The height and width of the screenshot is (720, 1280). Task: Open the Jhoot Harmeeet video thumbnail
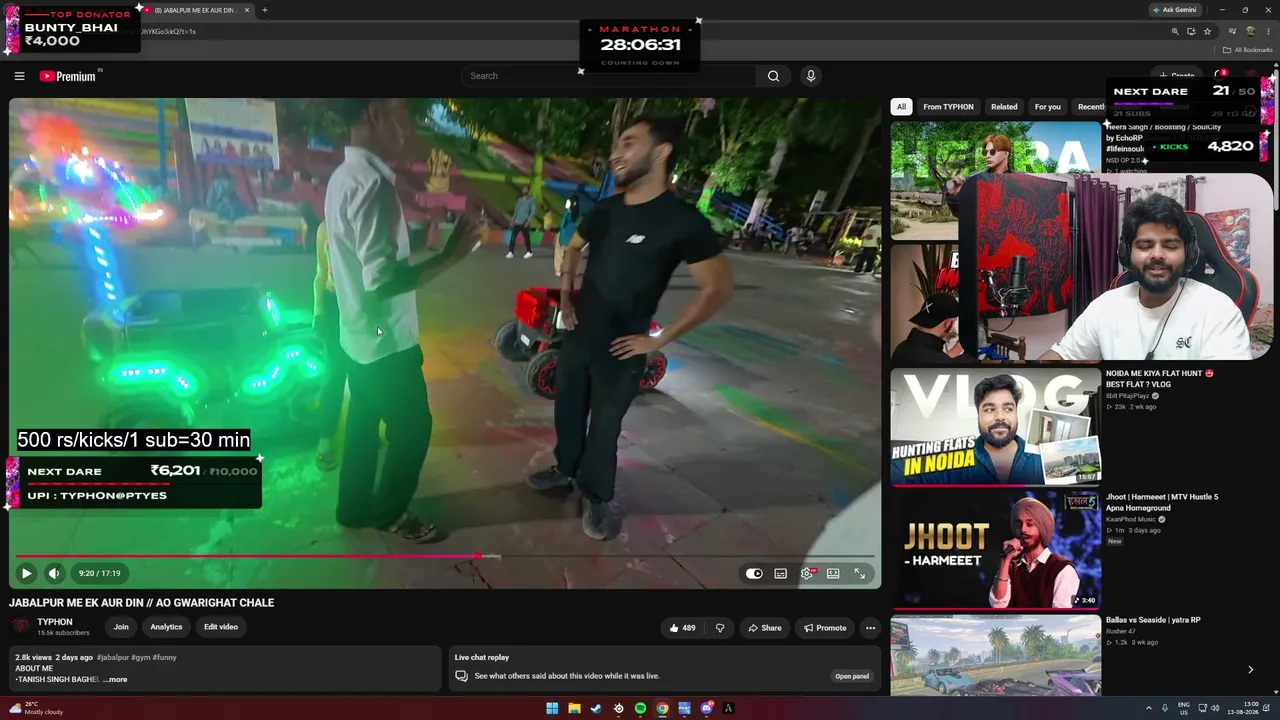(995, 550)
